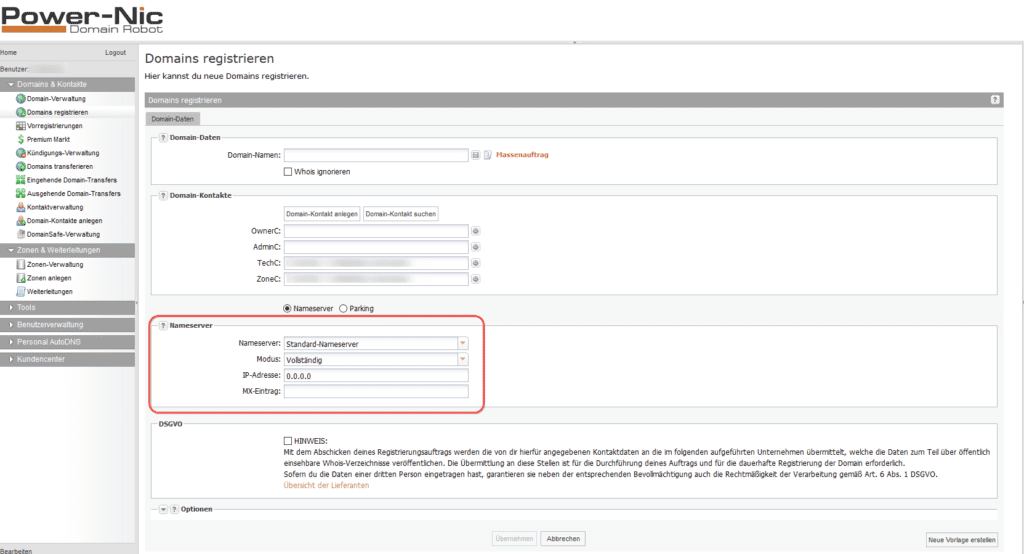1024x554 pixels.
Task: Open the DomainSafe-Verwaltung icon
Action: pyautogui.click(x=21, y=234)
